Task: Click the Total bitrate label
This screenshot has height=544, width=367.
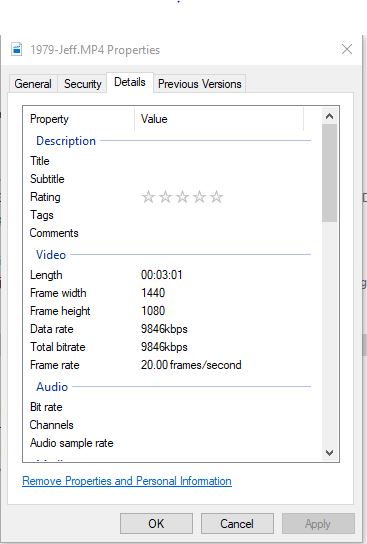Action: tap(58, 347)
